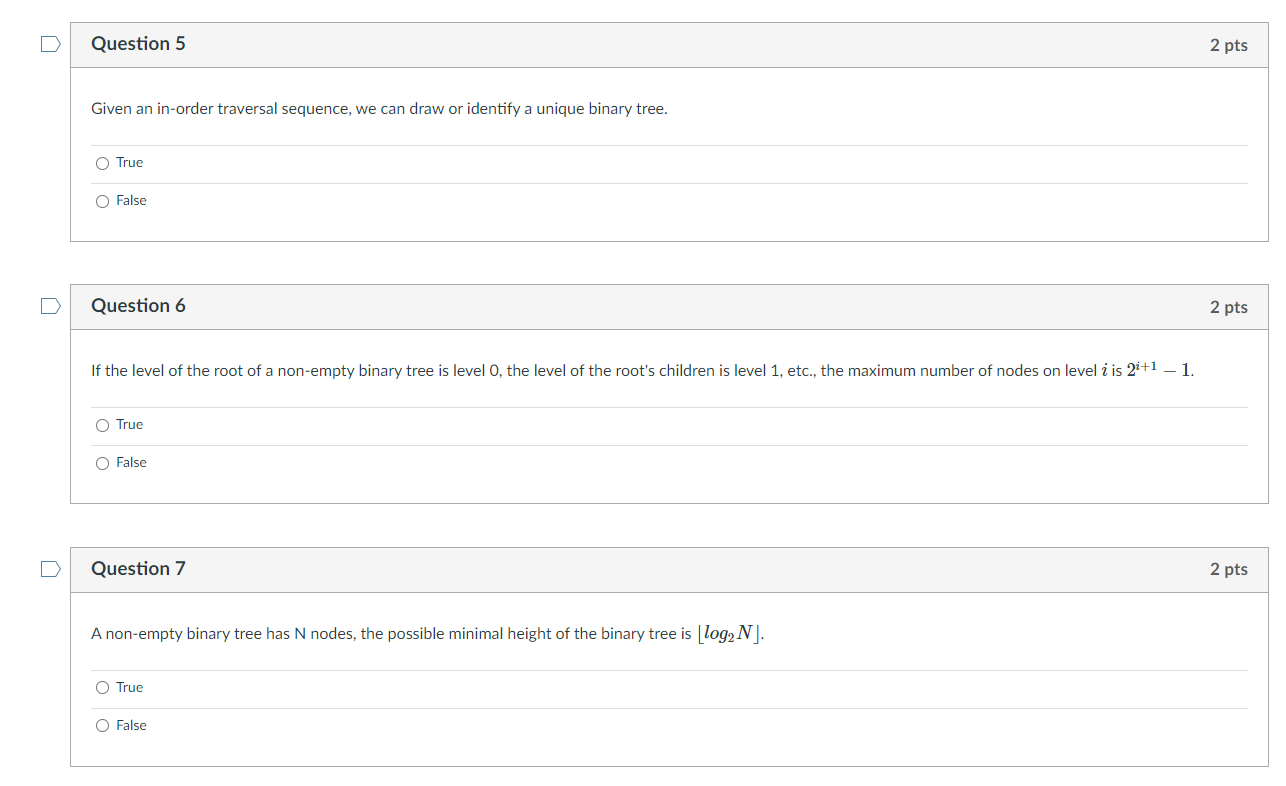The image size is (1286, 786).
Task: Select False for Question 7
Action: pos(101,725)
